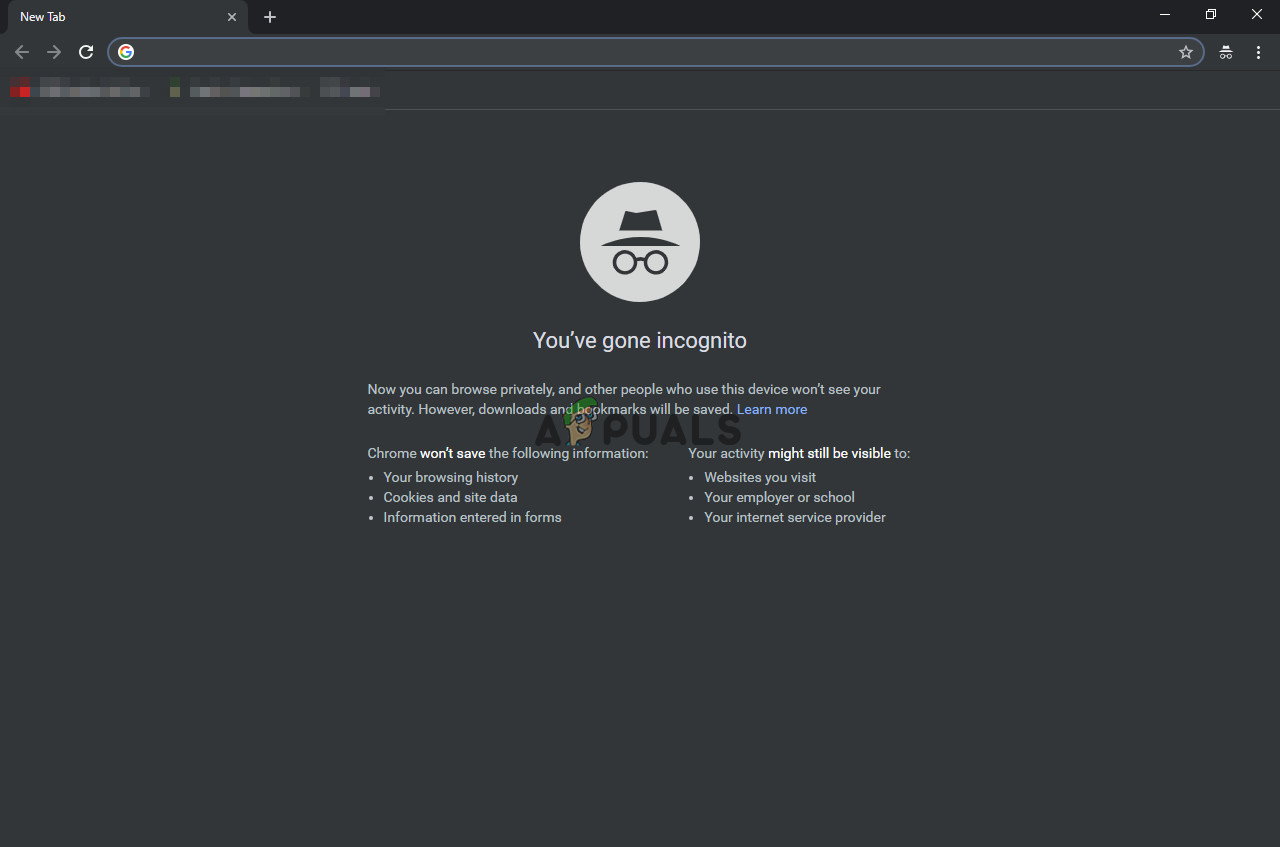Open the Learn more link
1280x847 pixels.
click(x=772, y=409)
